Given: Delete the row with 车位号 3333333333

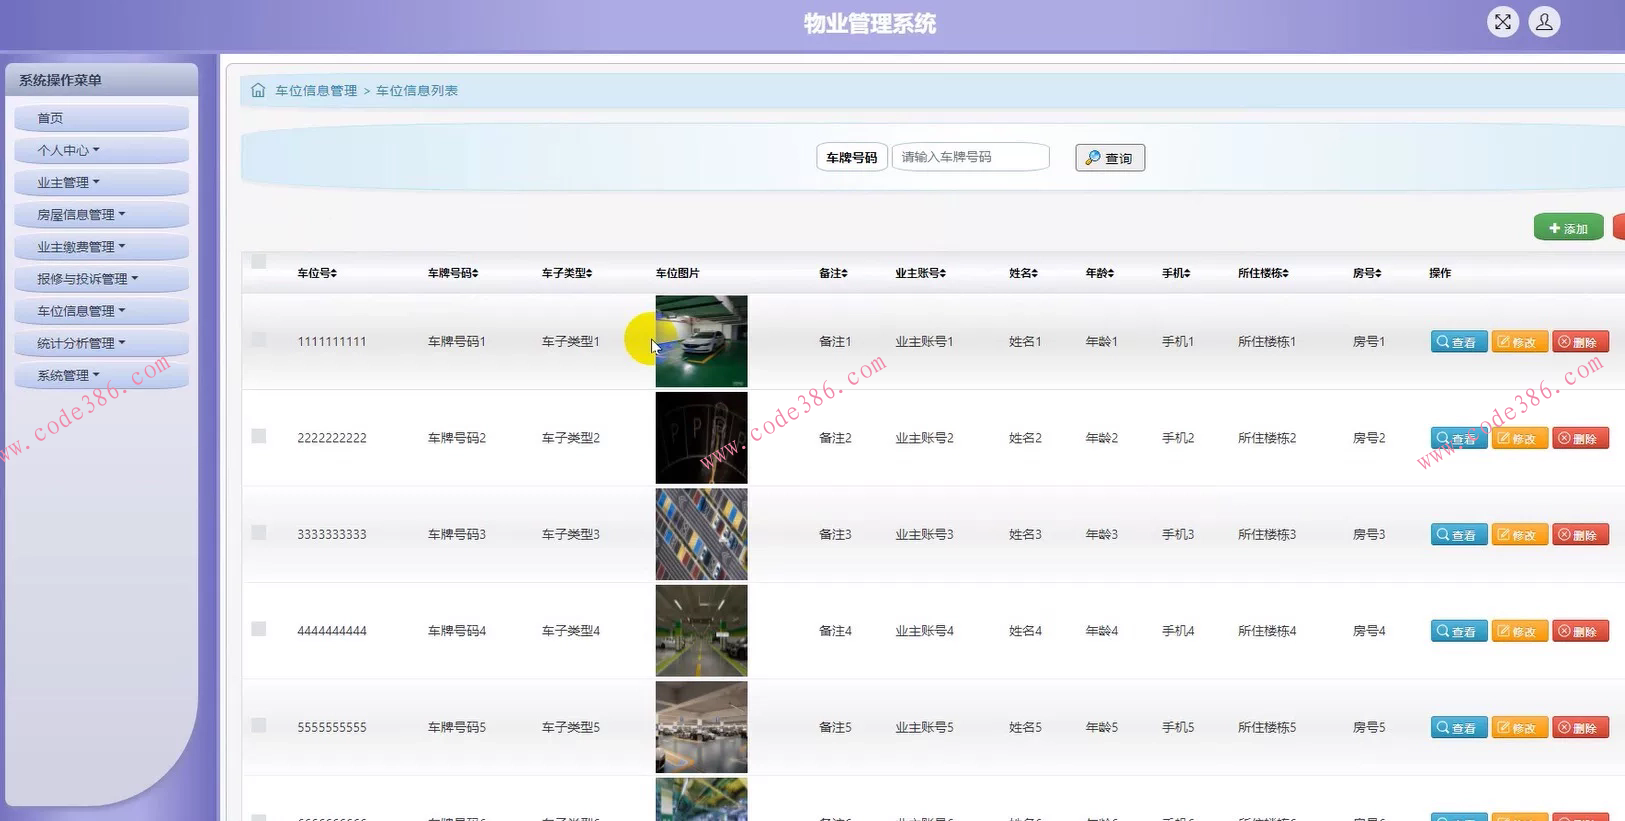Looking at the screenshot, I should (1580, 535).
